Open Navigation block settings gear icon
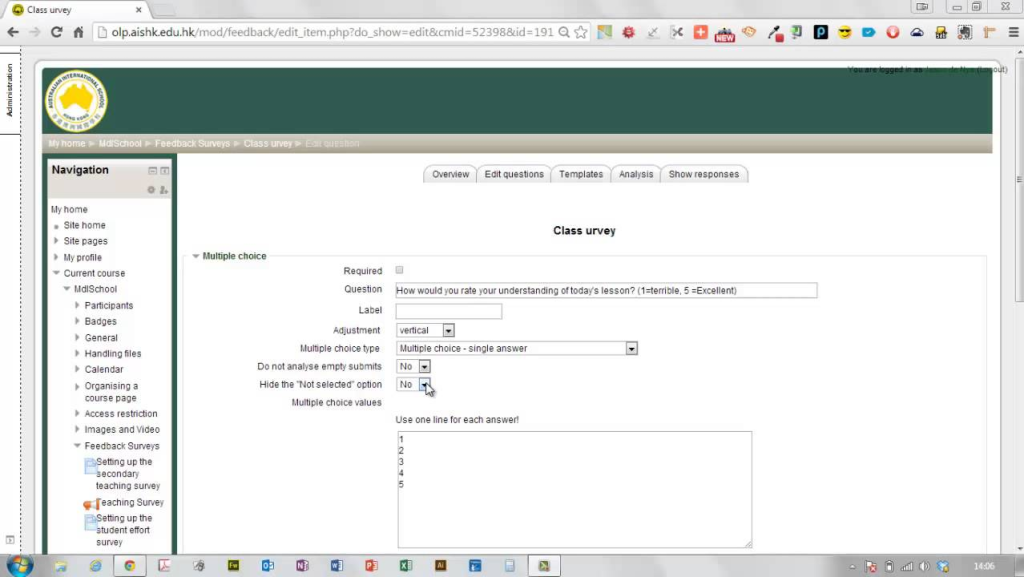 tap(151, 190)
